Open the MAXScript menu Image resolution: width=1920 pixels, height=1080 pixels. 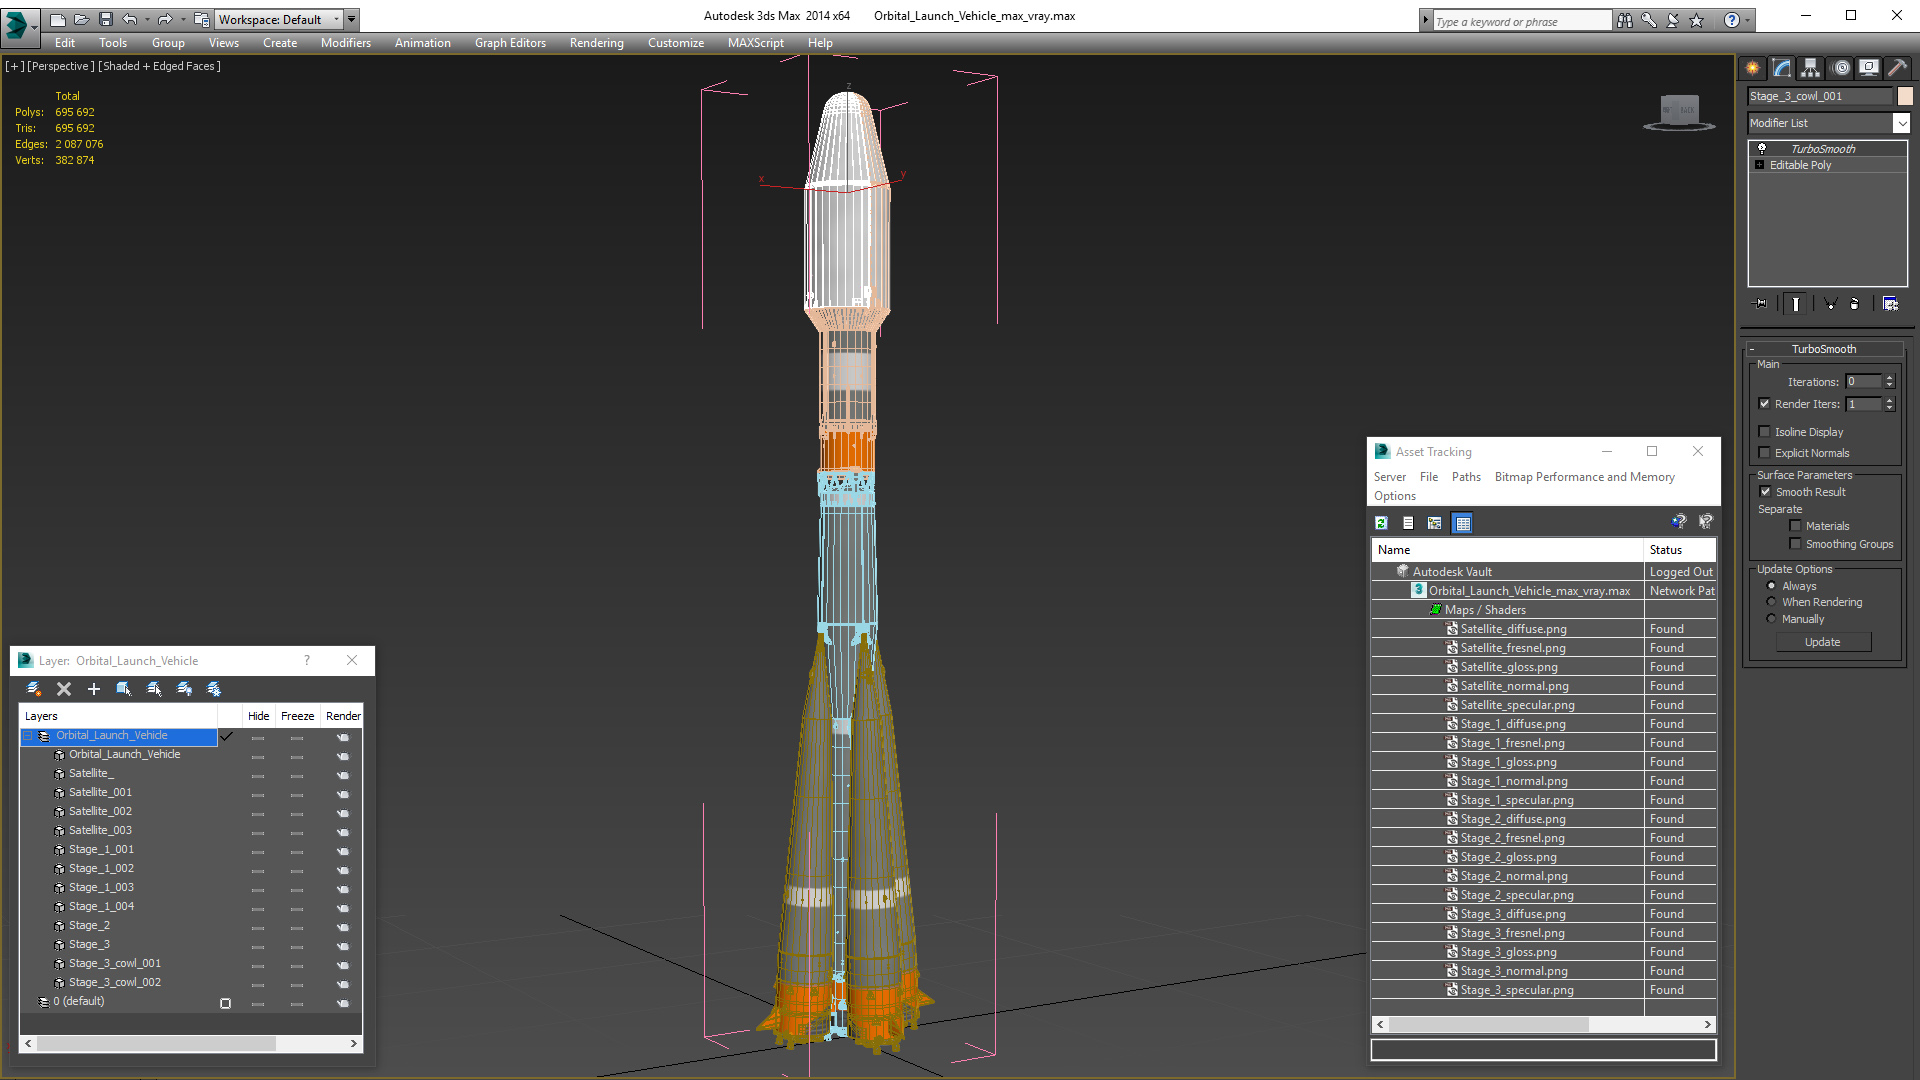[755, 43]
